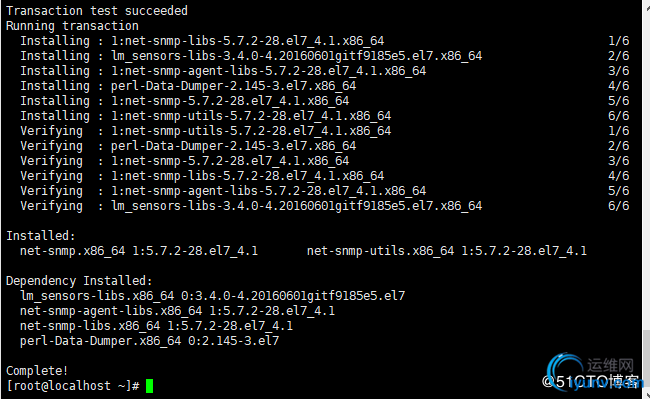Click the 6/6 counter on Installing net-snmp-utils row
The height and width of the screenshot is (399, 650).
point(618,116)
